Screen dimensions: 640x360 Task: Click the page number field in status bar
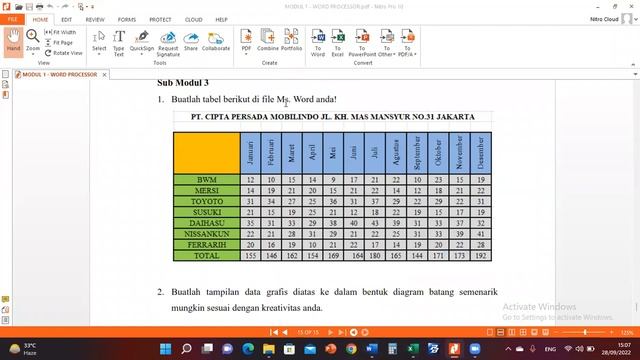pos(308,332)
